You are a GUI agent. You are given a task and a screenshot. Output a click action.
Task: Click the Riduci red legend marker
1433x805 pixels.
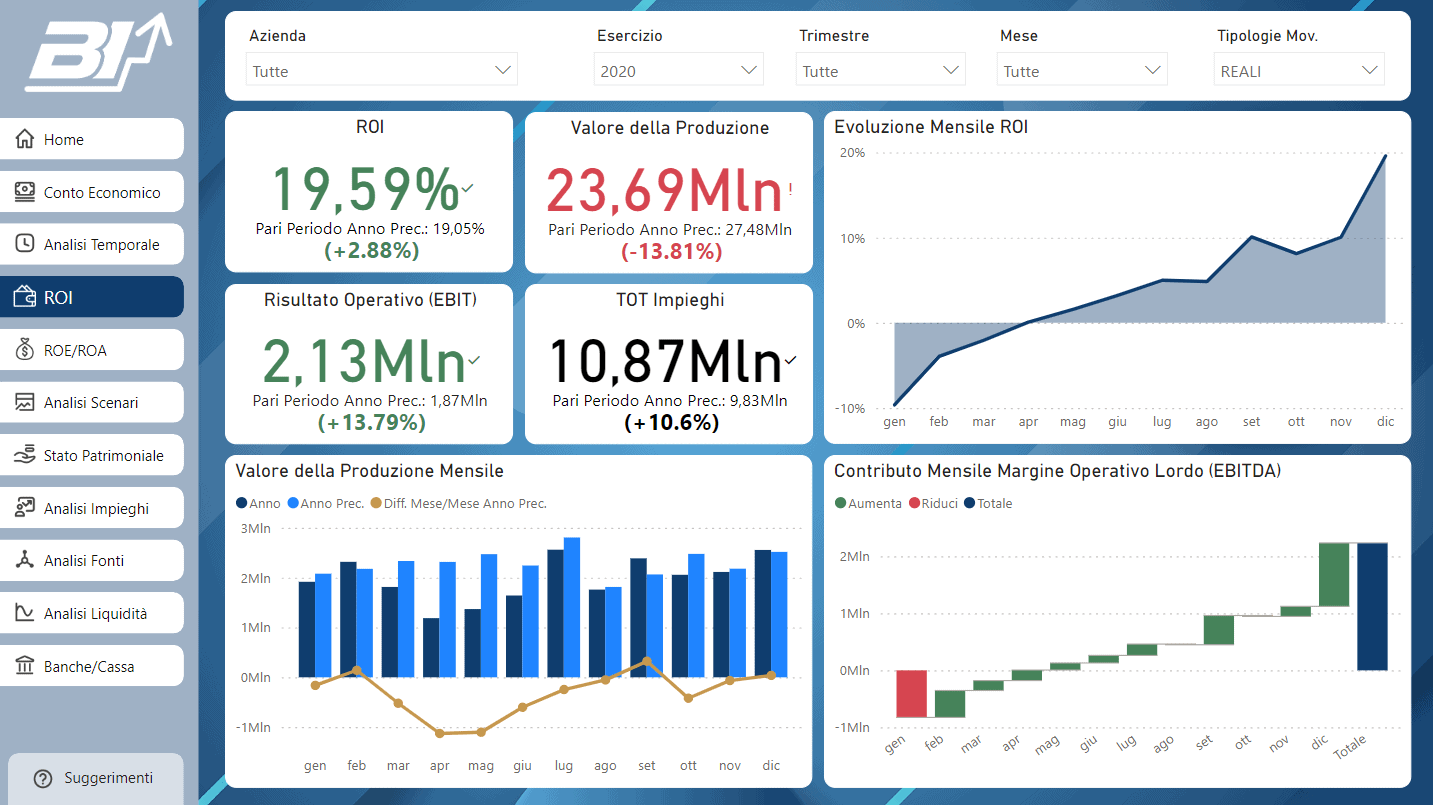pos(913,503)
